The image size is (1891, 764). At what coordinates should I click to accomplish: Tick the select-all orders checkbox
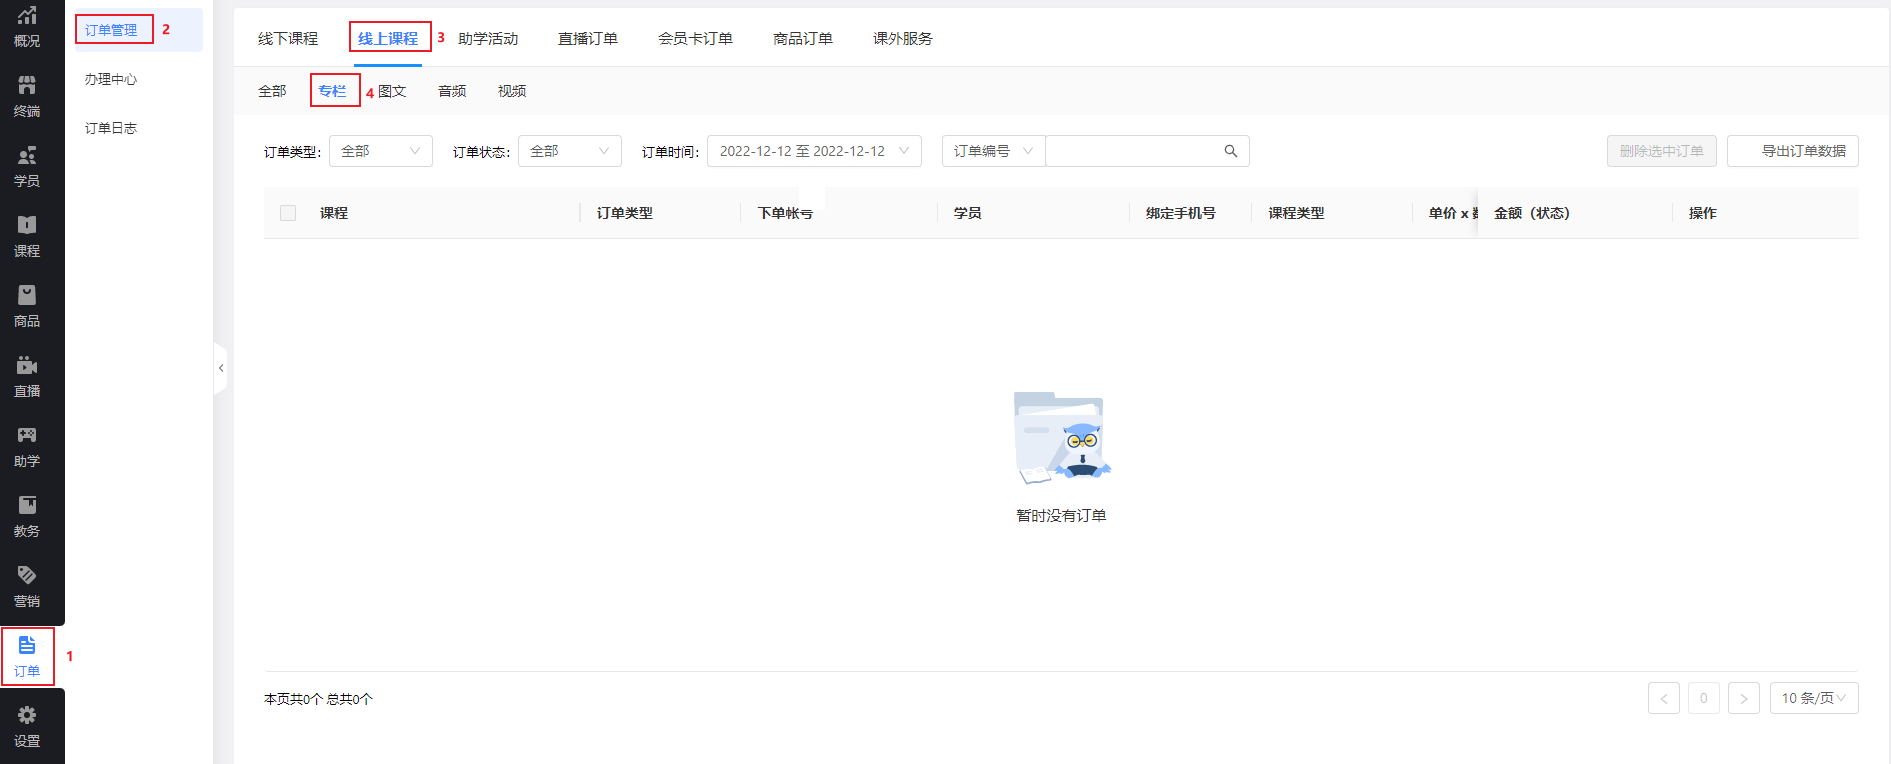pyautogui.click(x=288, y=213)
